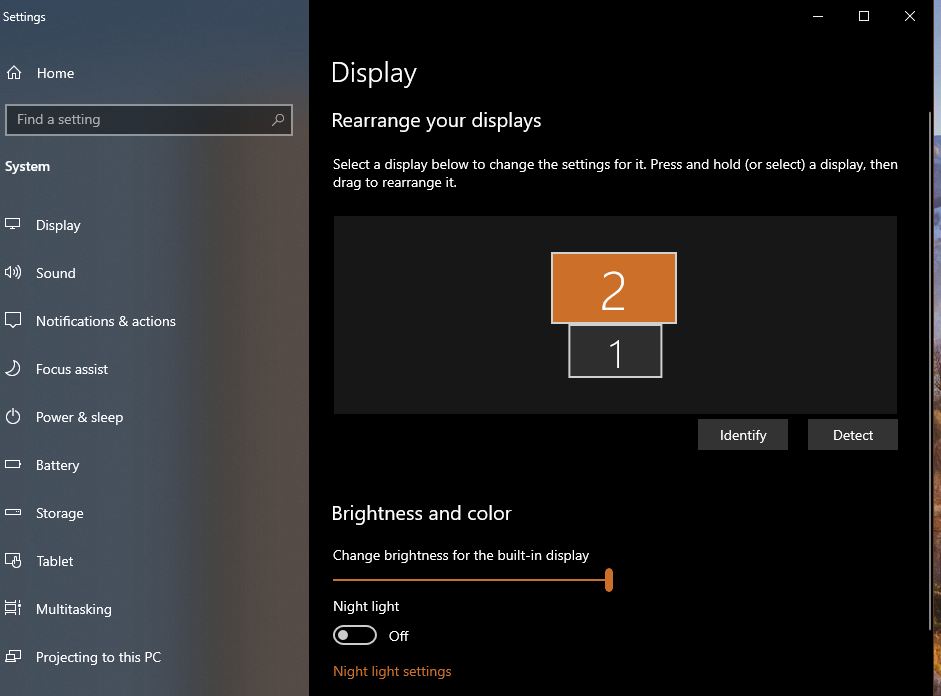Adjust the built-in display brightness slider
The height and width of the screenshot is (696, 941).
608,580
